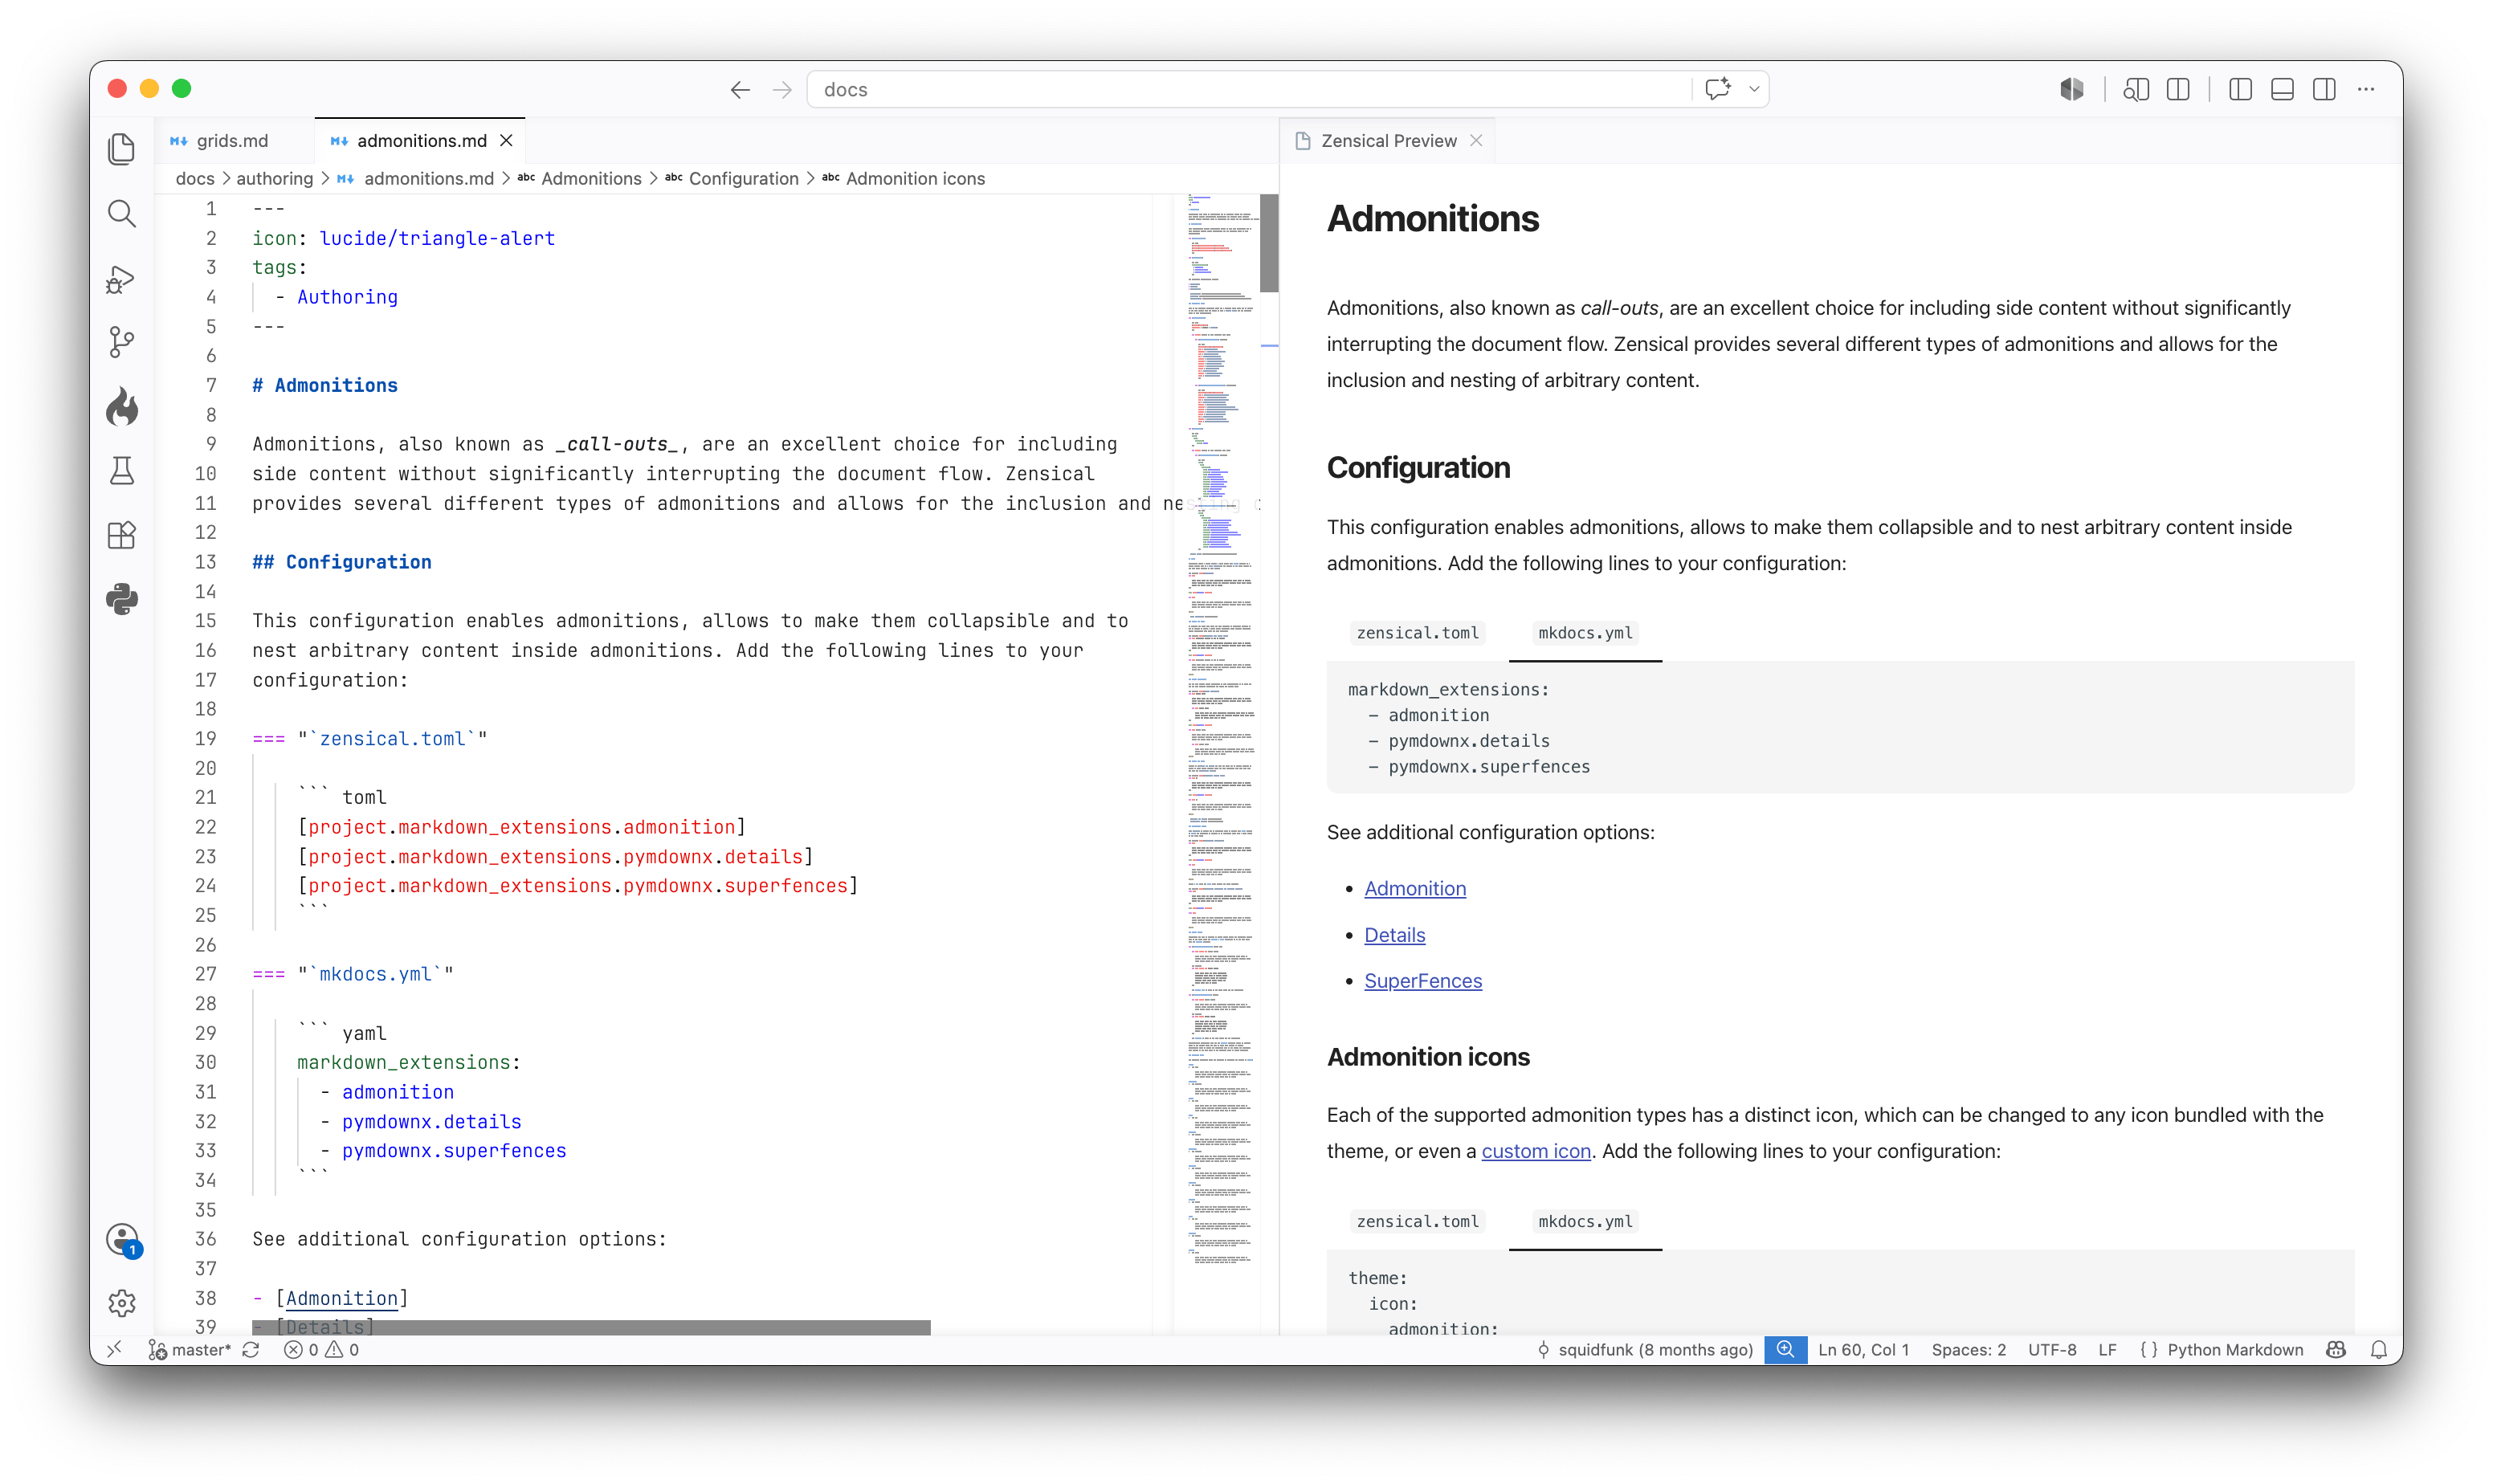This screenshot has height=1484, width=2493.
Task: Select the mkdocs.yml tab under Admonition icons
Action: [1585, 1221]
